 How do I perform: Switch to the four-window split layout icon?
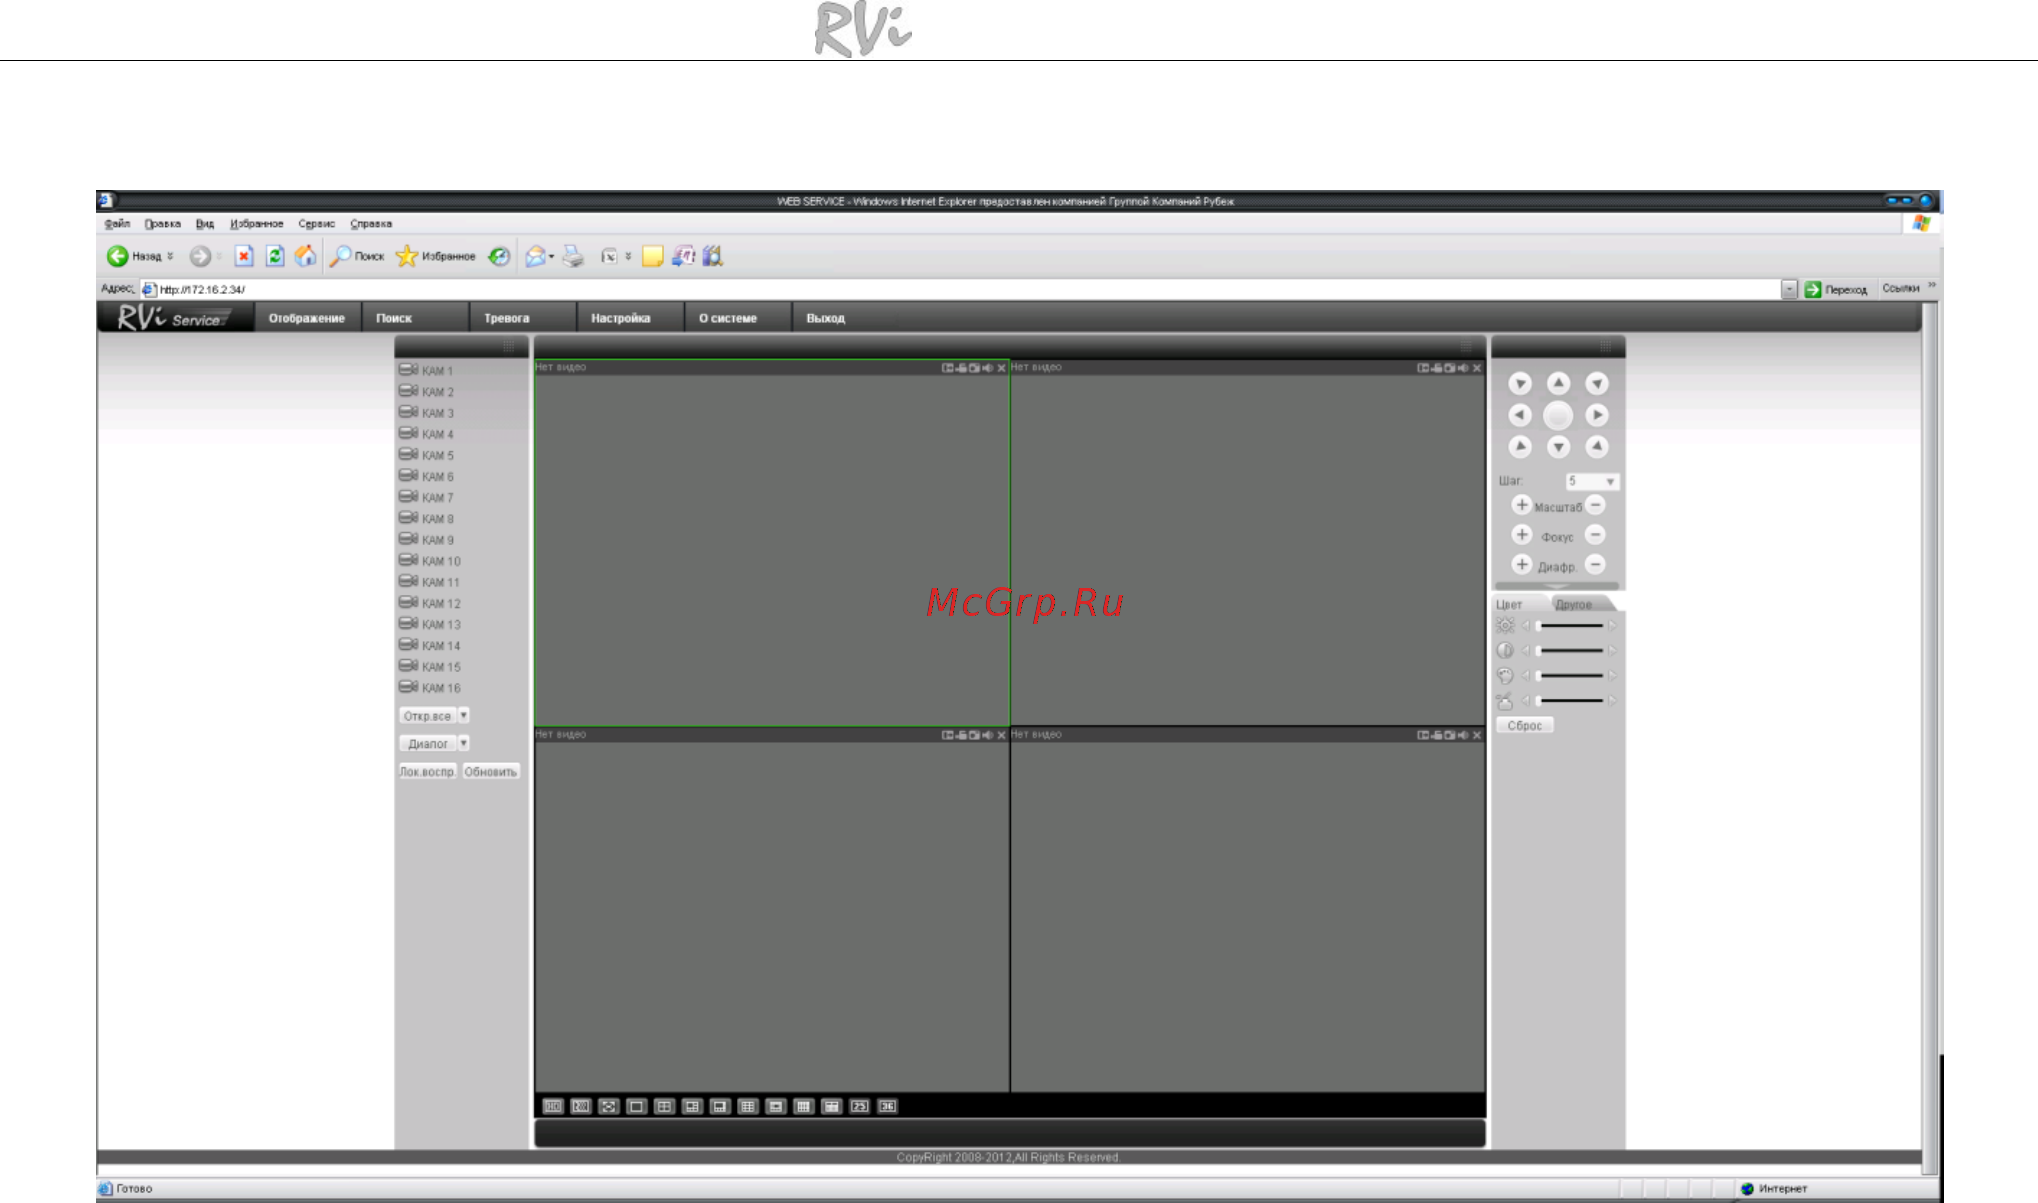coord(664,1106)
